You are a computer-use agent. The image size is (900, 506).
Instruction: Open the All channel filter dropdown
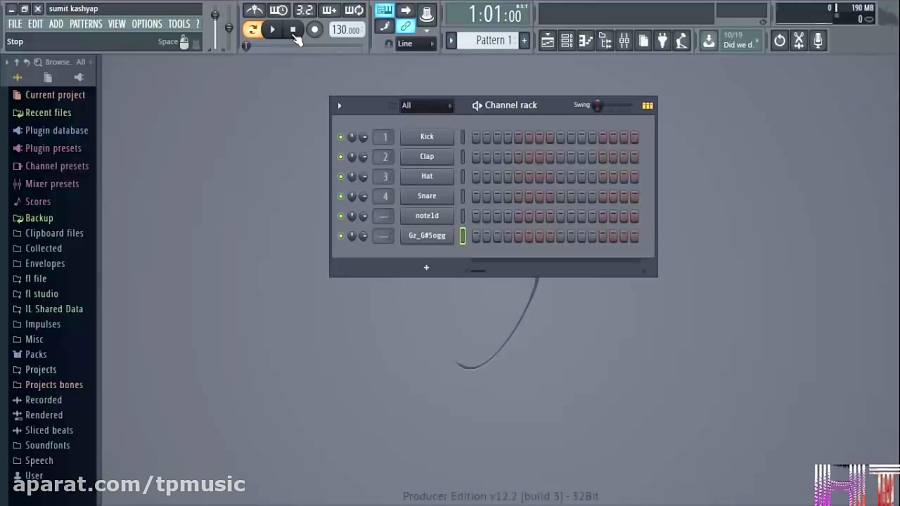426,106
